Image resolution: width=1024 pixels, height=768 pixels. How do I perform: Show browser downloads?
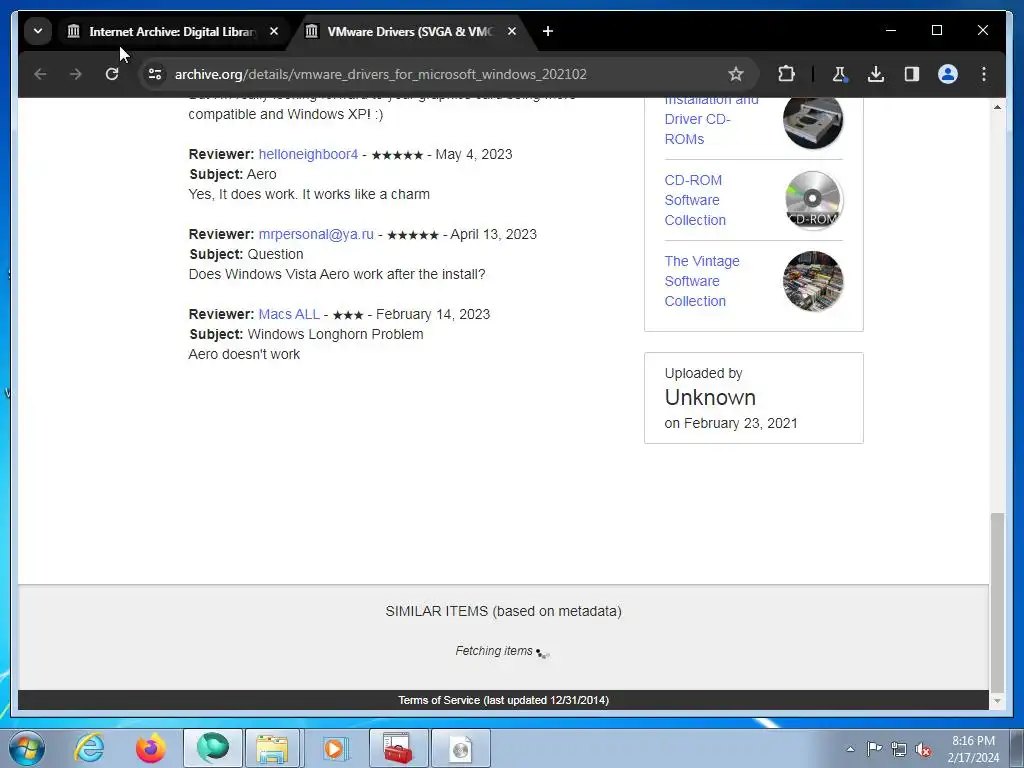(876, 74)
